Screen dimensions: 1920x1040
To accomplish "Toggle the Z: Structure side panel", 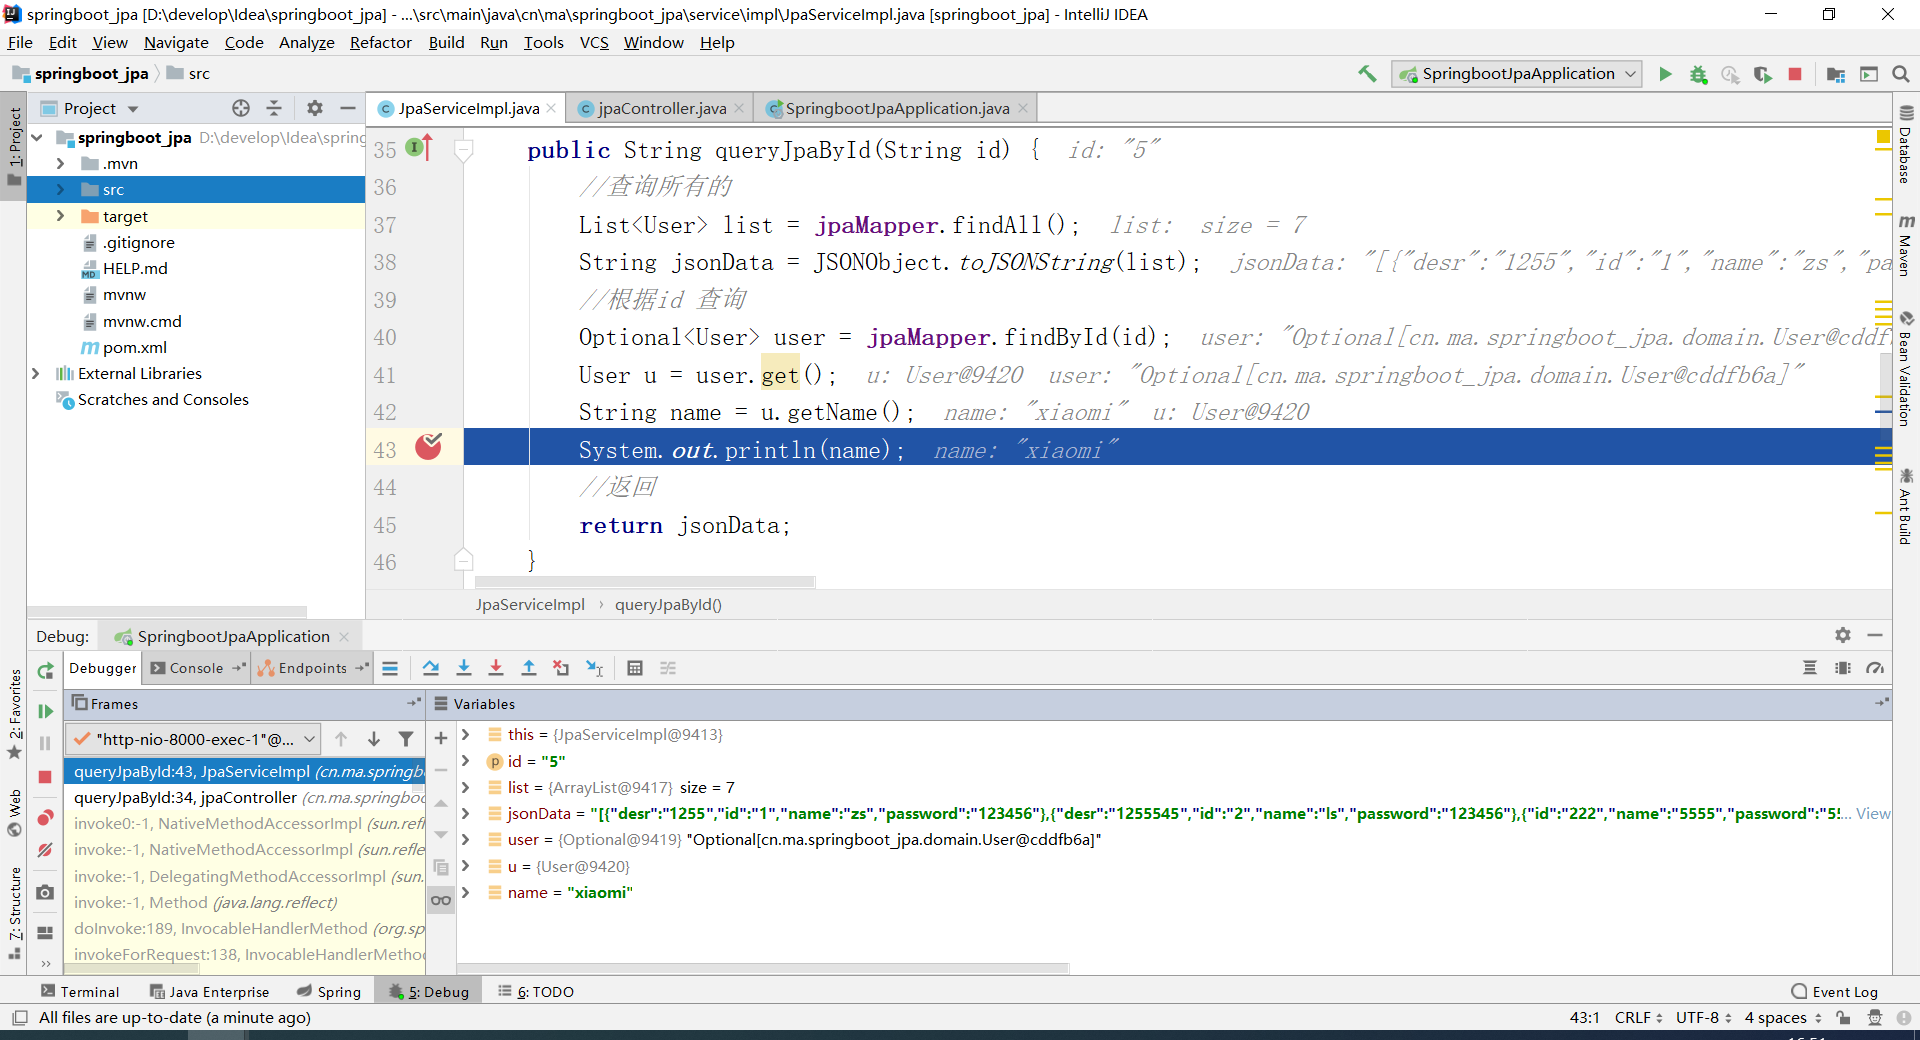I will (x=14, y=912).
